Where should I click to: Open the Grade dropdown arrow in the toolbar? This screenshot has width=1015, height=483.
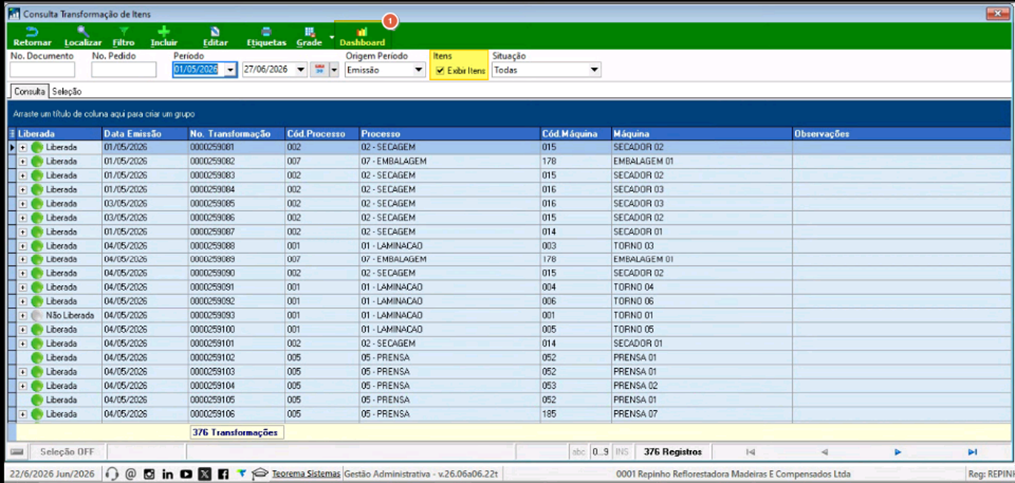331,37
